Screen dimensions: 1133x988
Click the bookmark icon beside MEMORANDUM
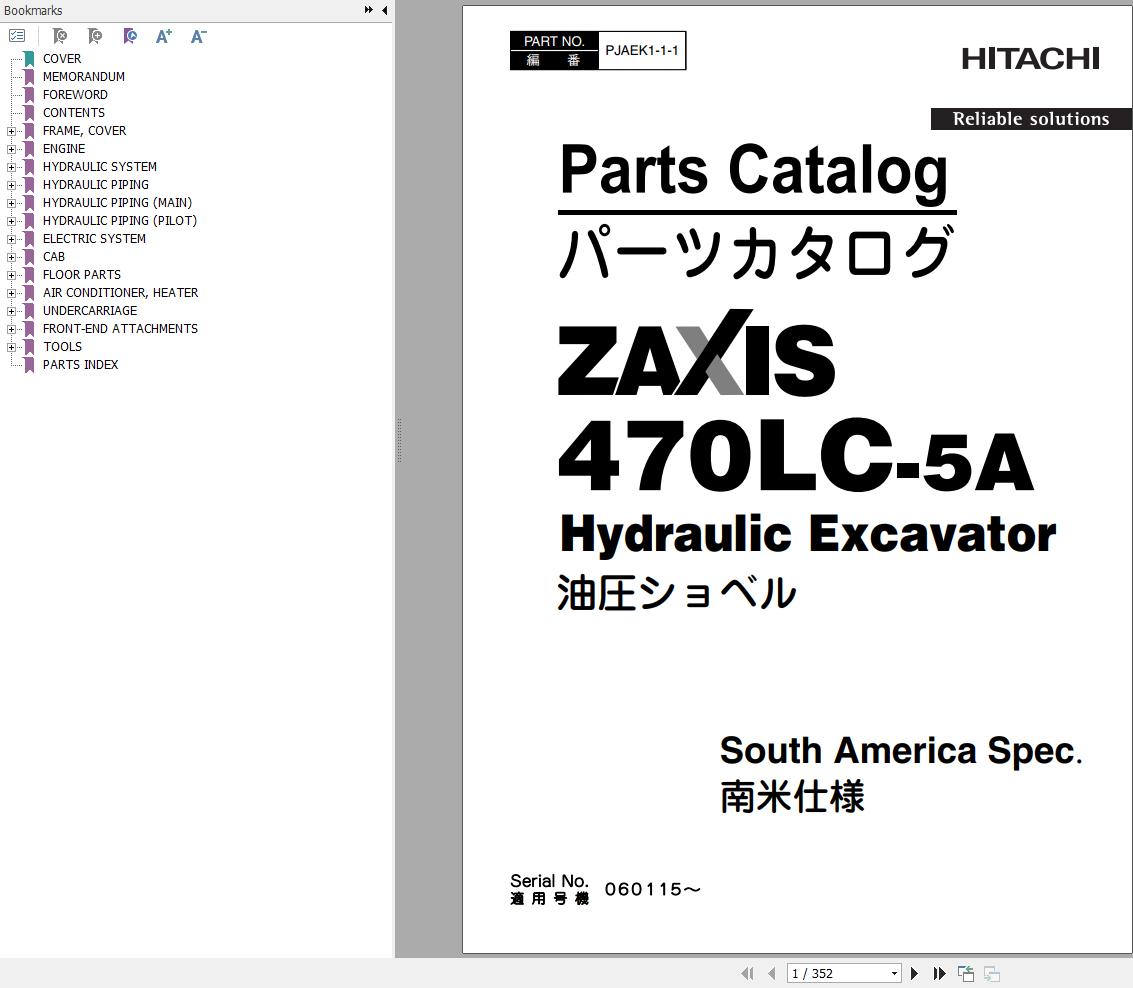tap(29, 77)
